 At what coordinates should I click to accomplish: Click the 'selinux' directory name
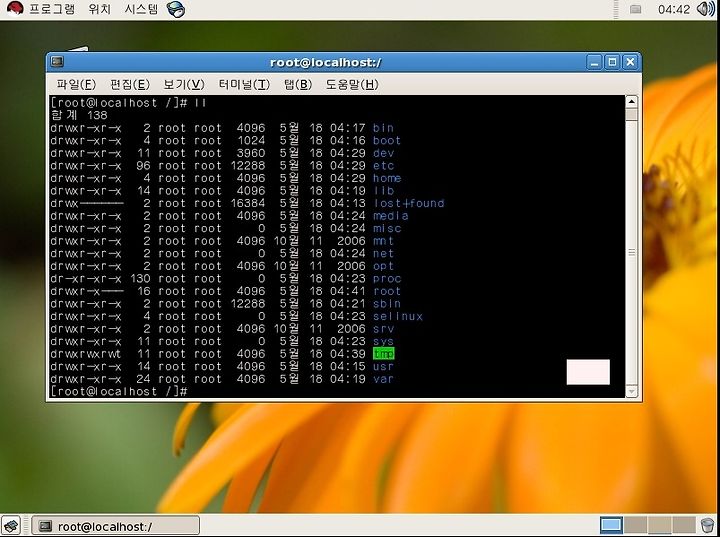398,316
